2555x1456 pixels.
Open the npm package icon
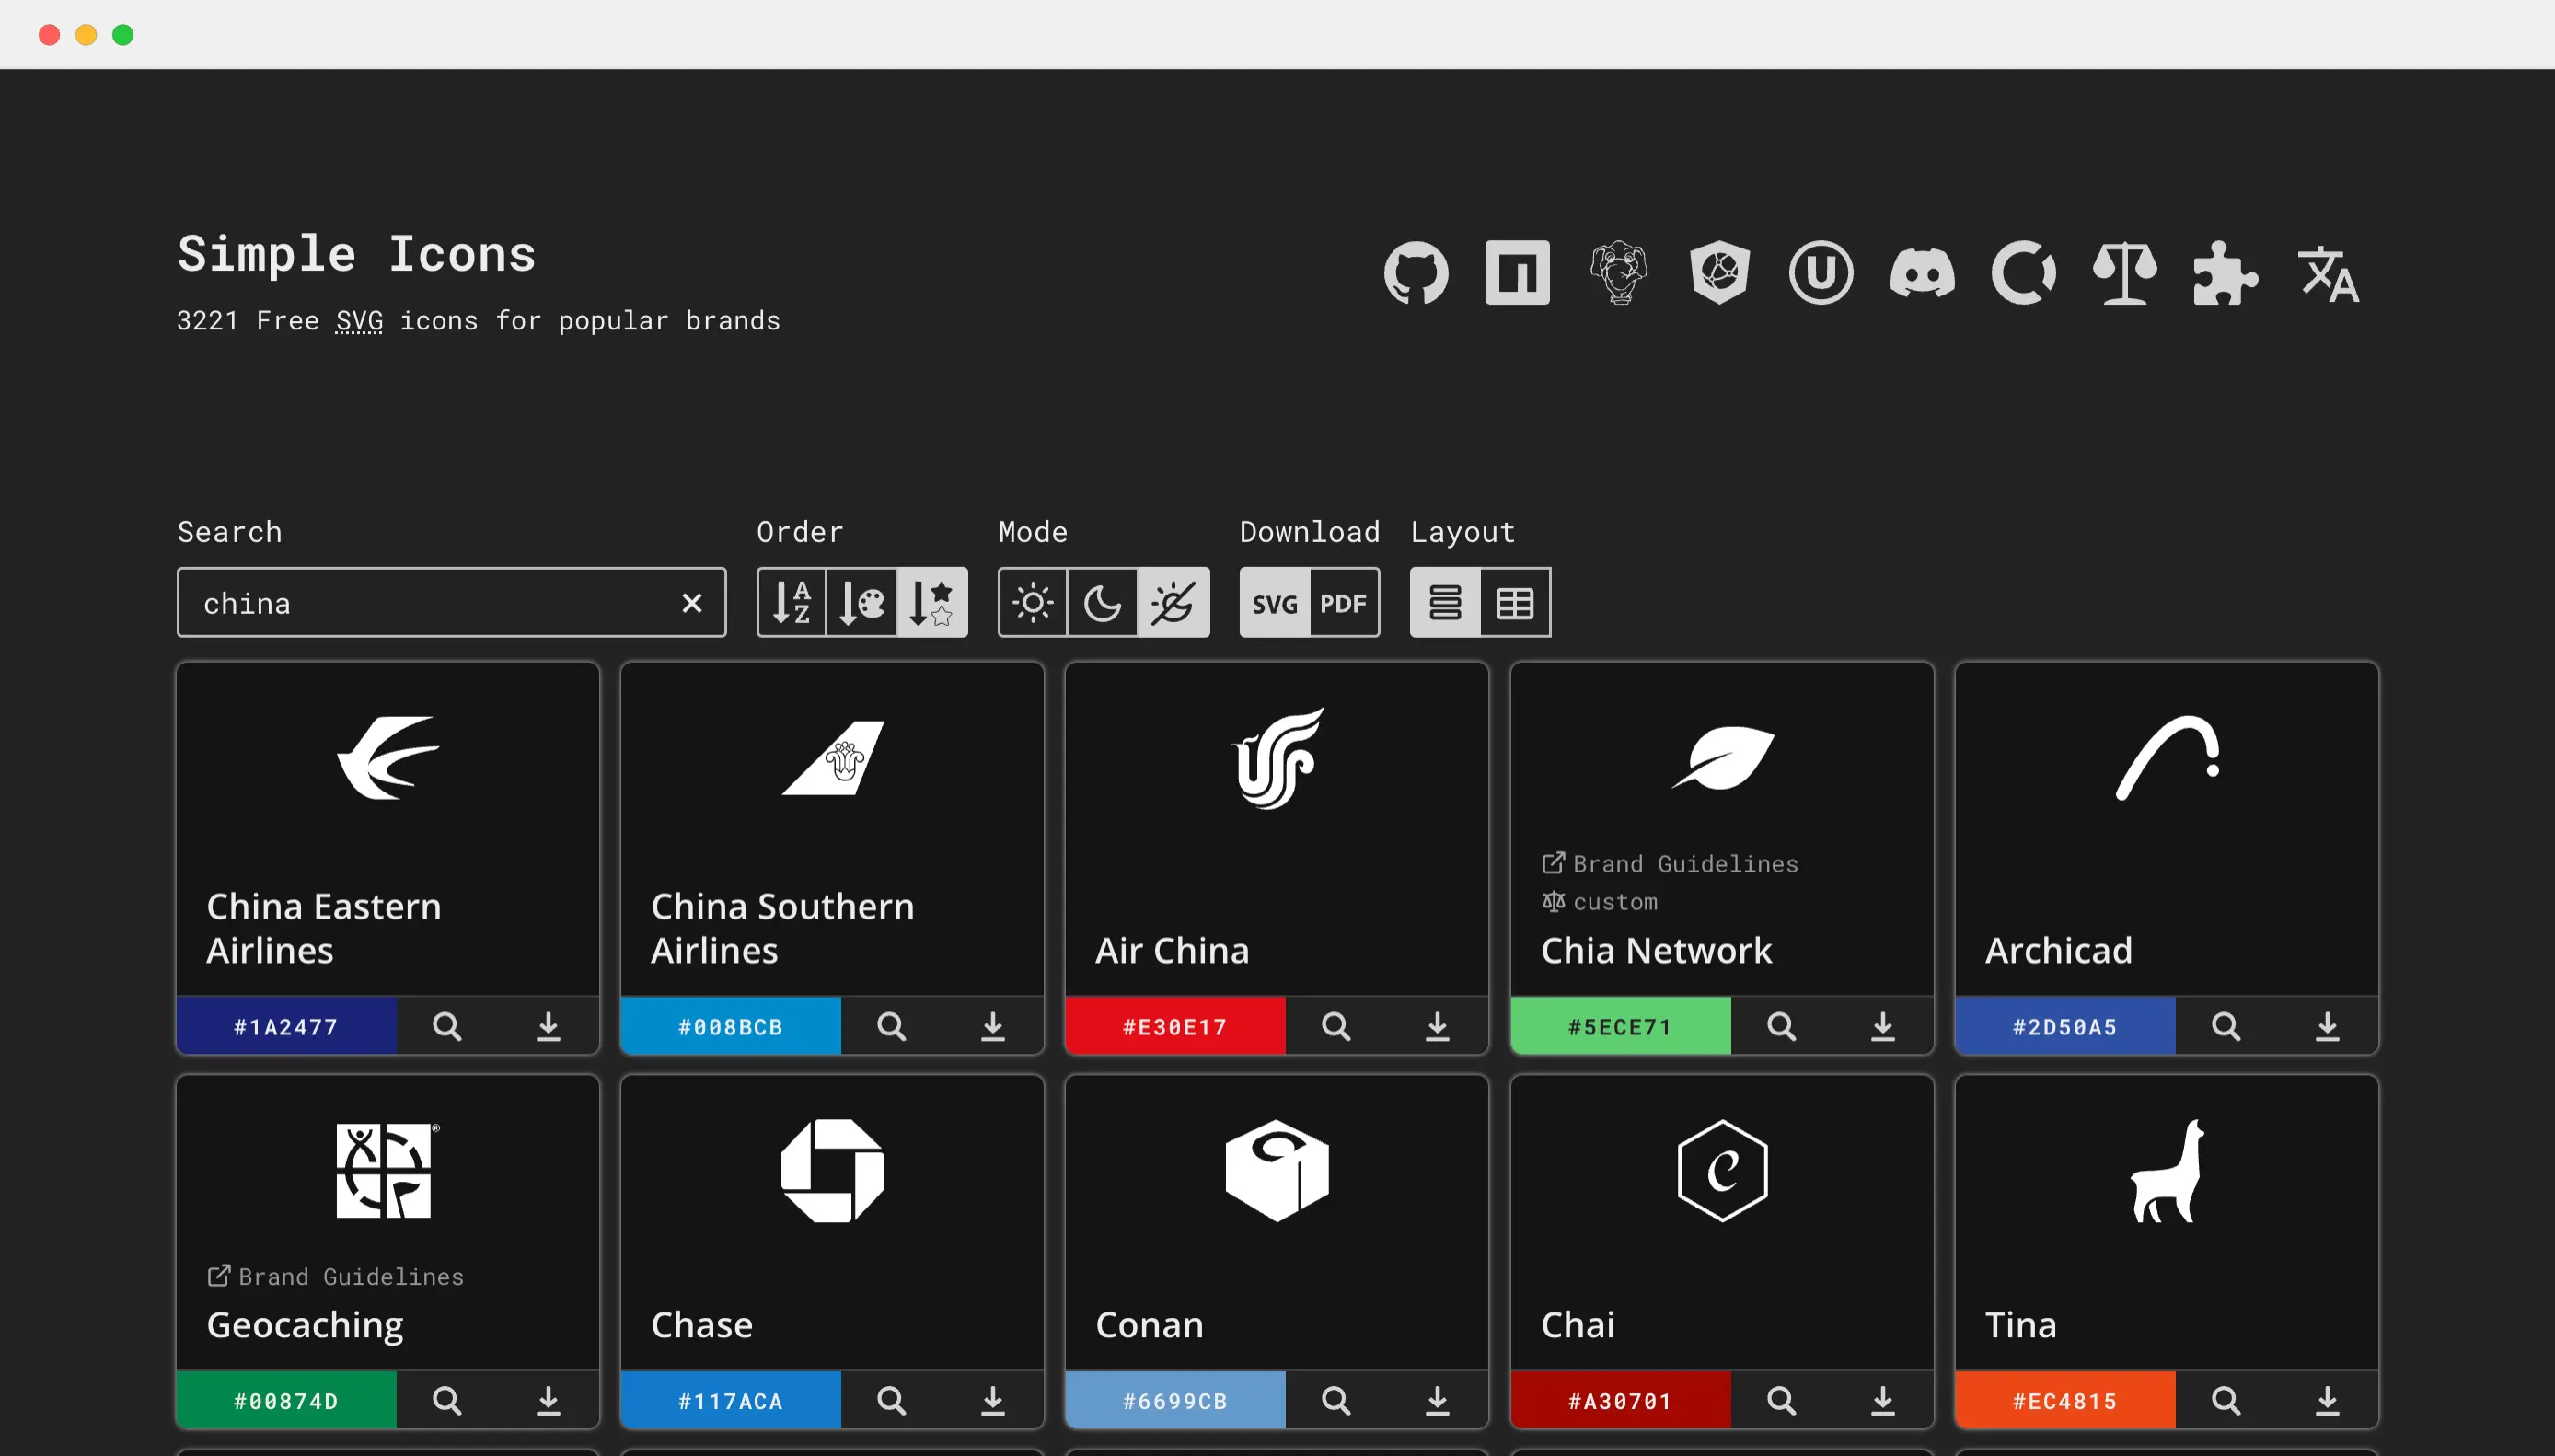tap(1517, 272)
